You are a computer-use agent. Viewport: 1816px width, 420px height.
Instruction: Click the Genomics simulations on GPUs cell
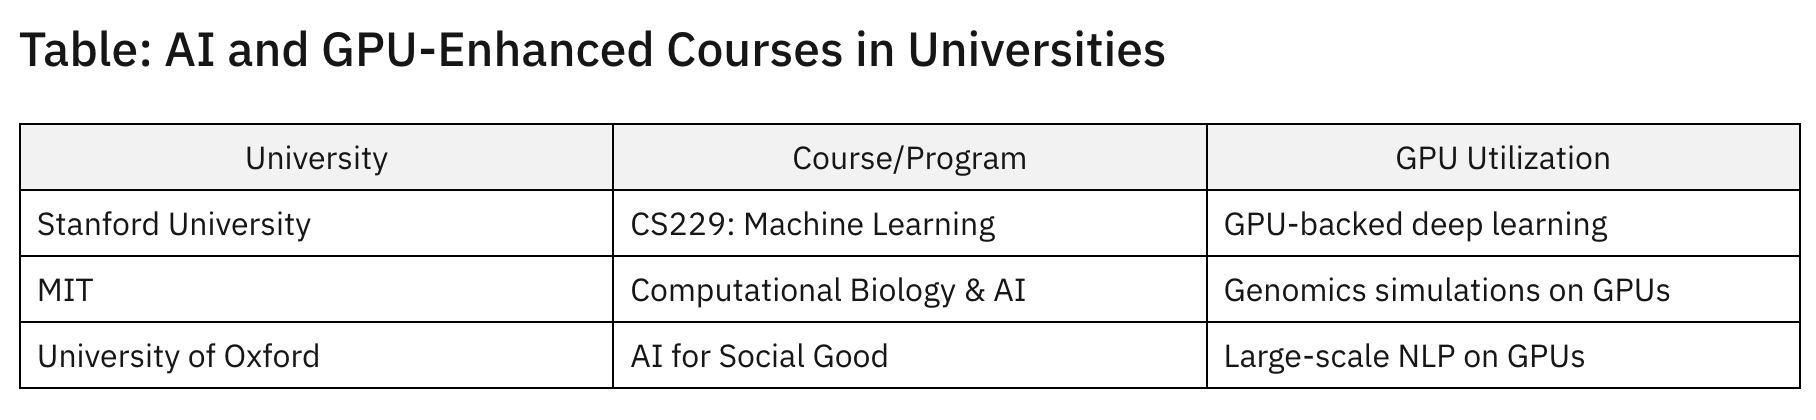(x=1446, y=290)
